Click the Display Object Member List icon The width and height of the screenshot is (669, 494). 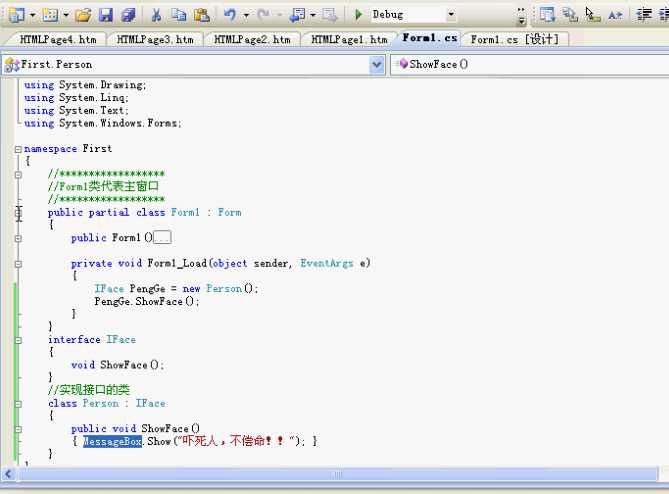pyautogui.click(x=547, y=15)
